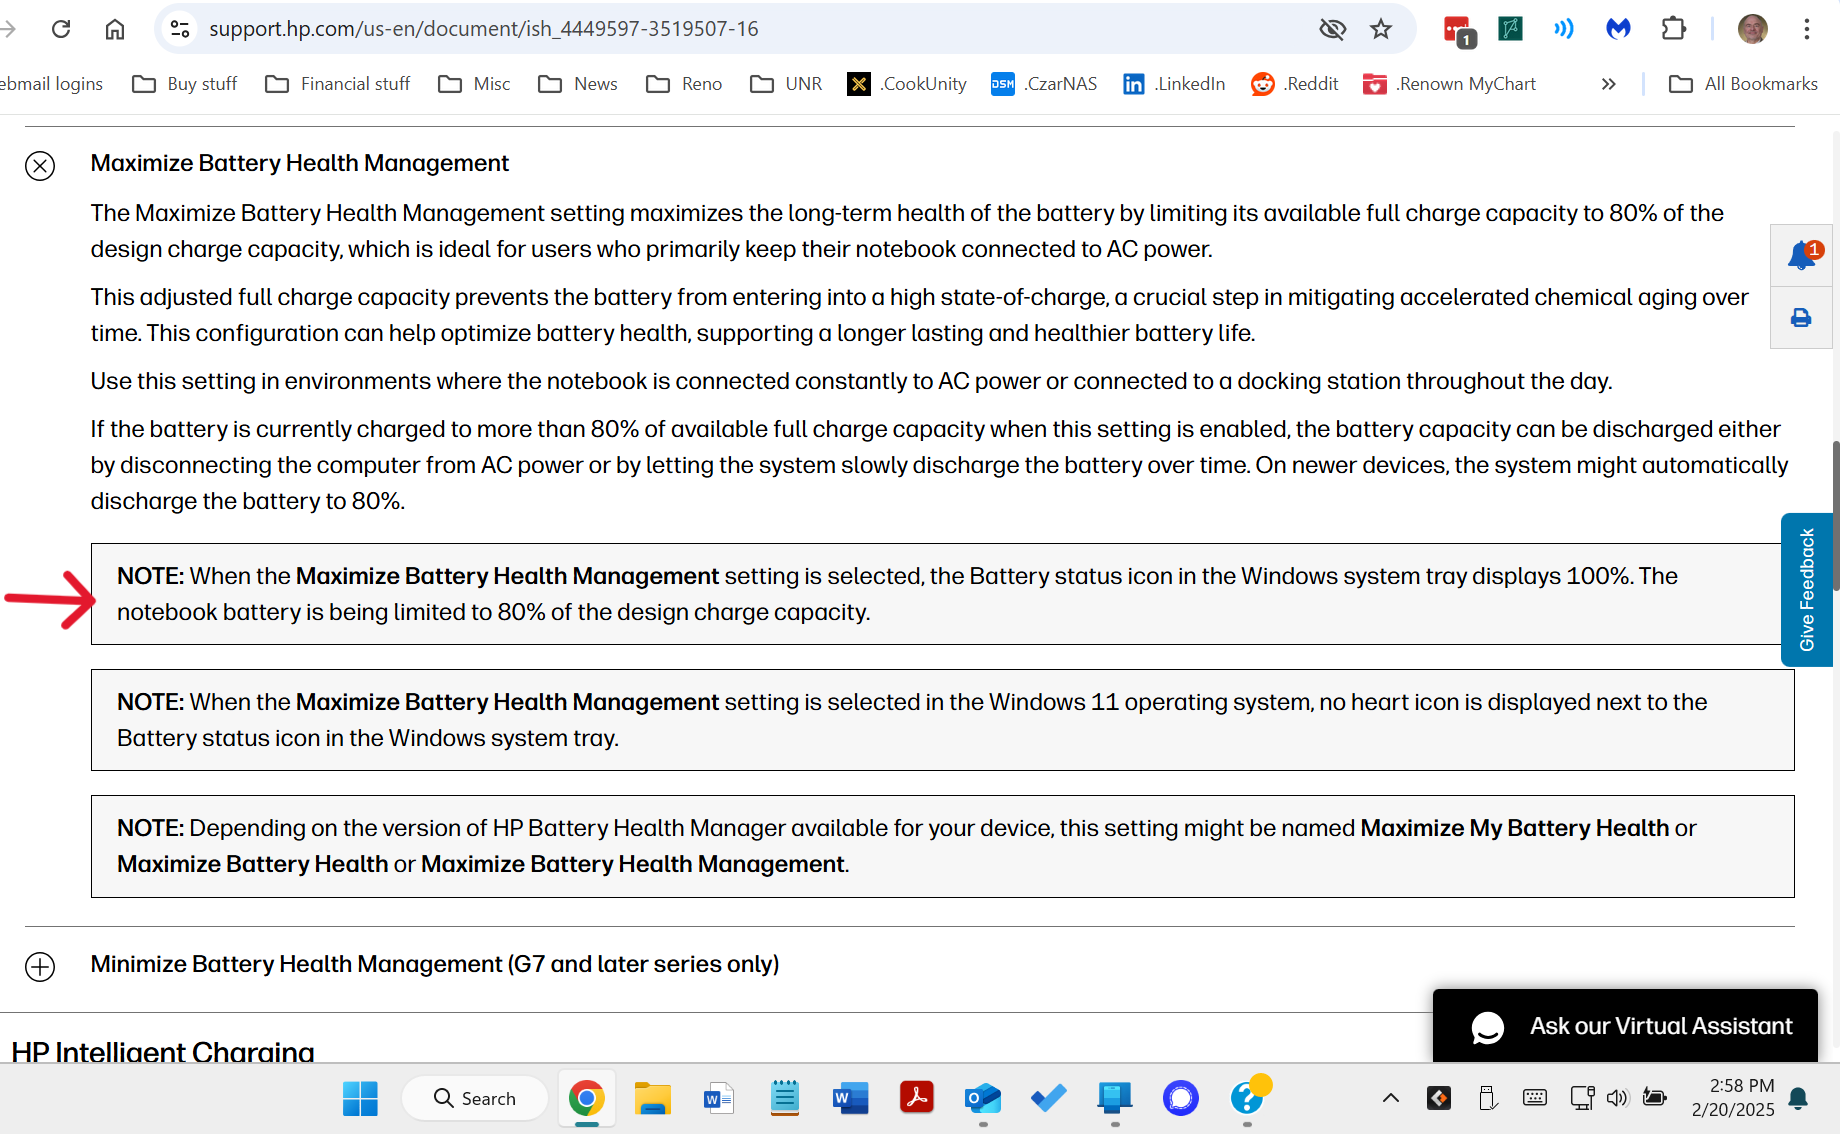Image resolution: width=1840 pixels, height=1134 pixels.
Task: Click the printer icon on the right side
Action: coord(1801,317)
